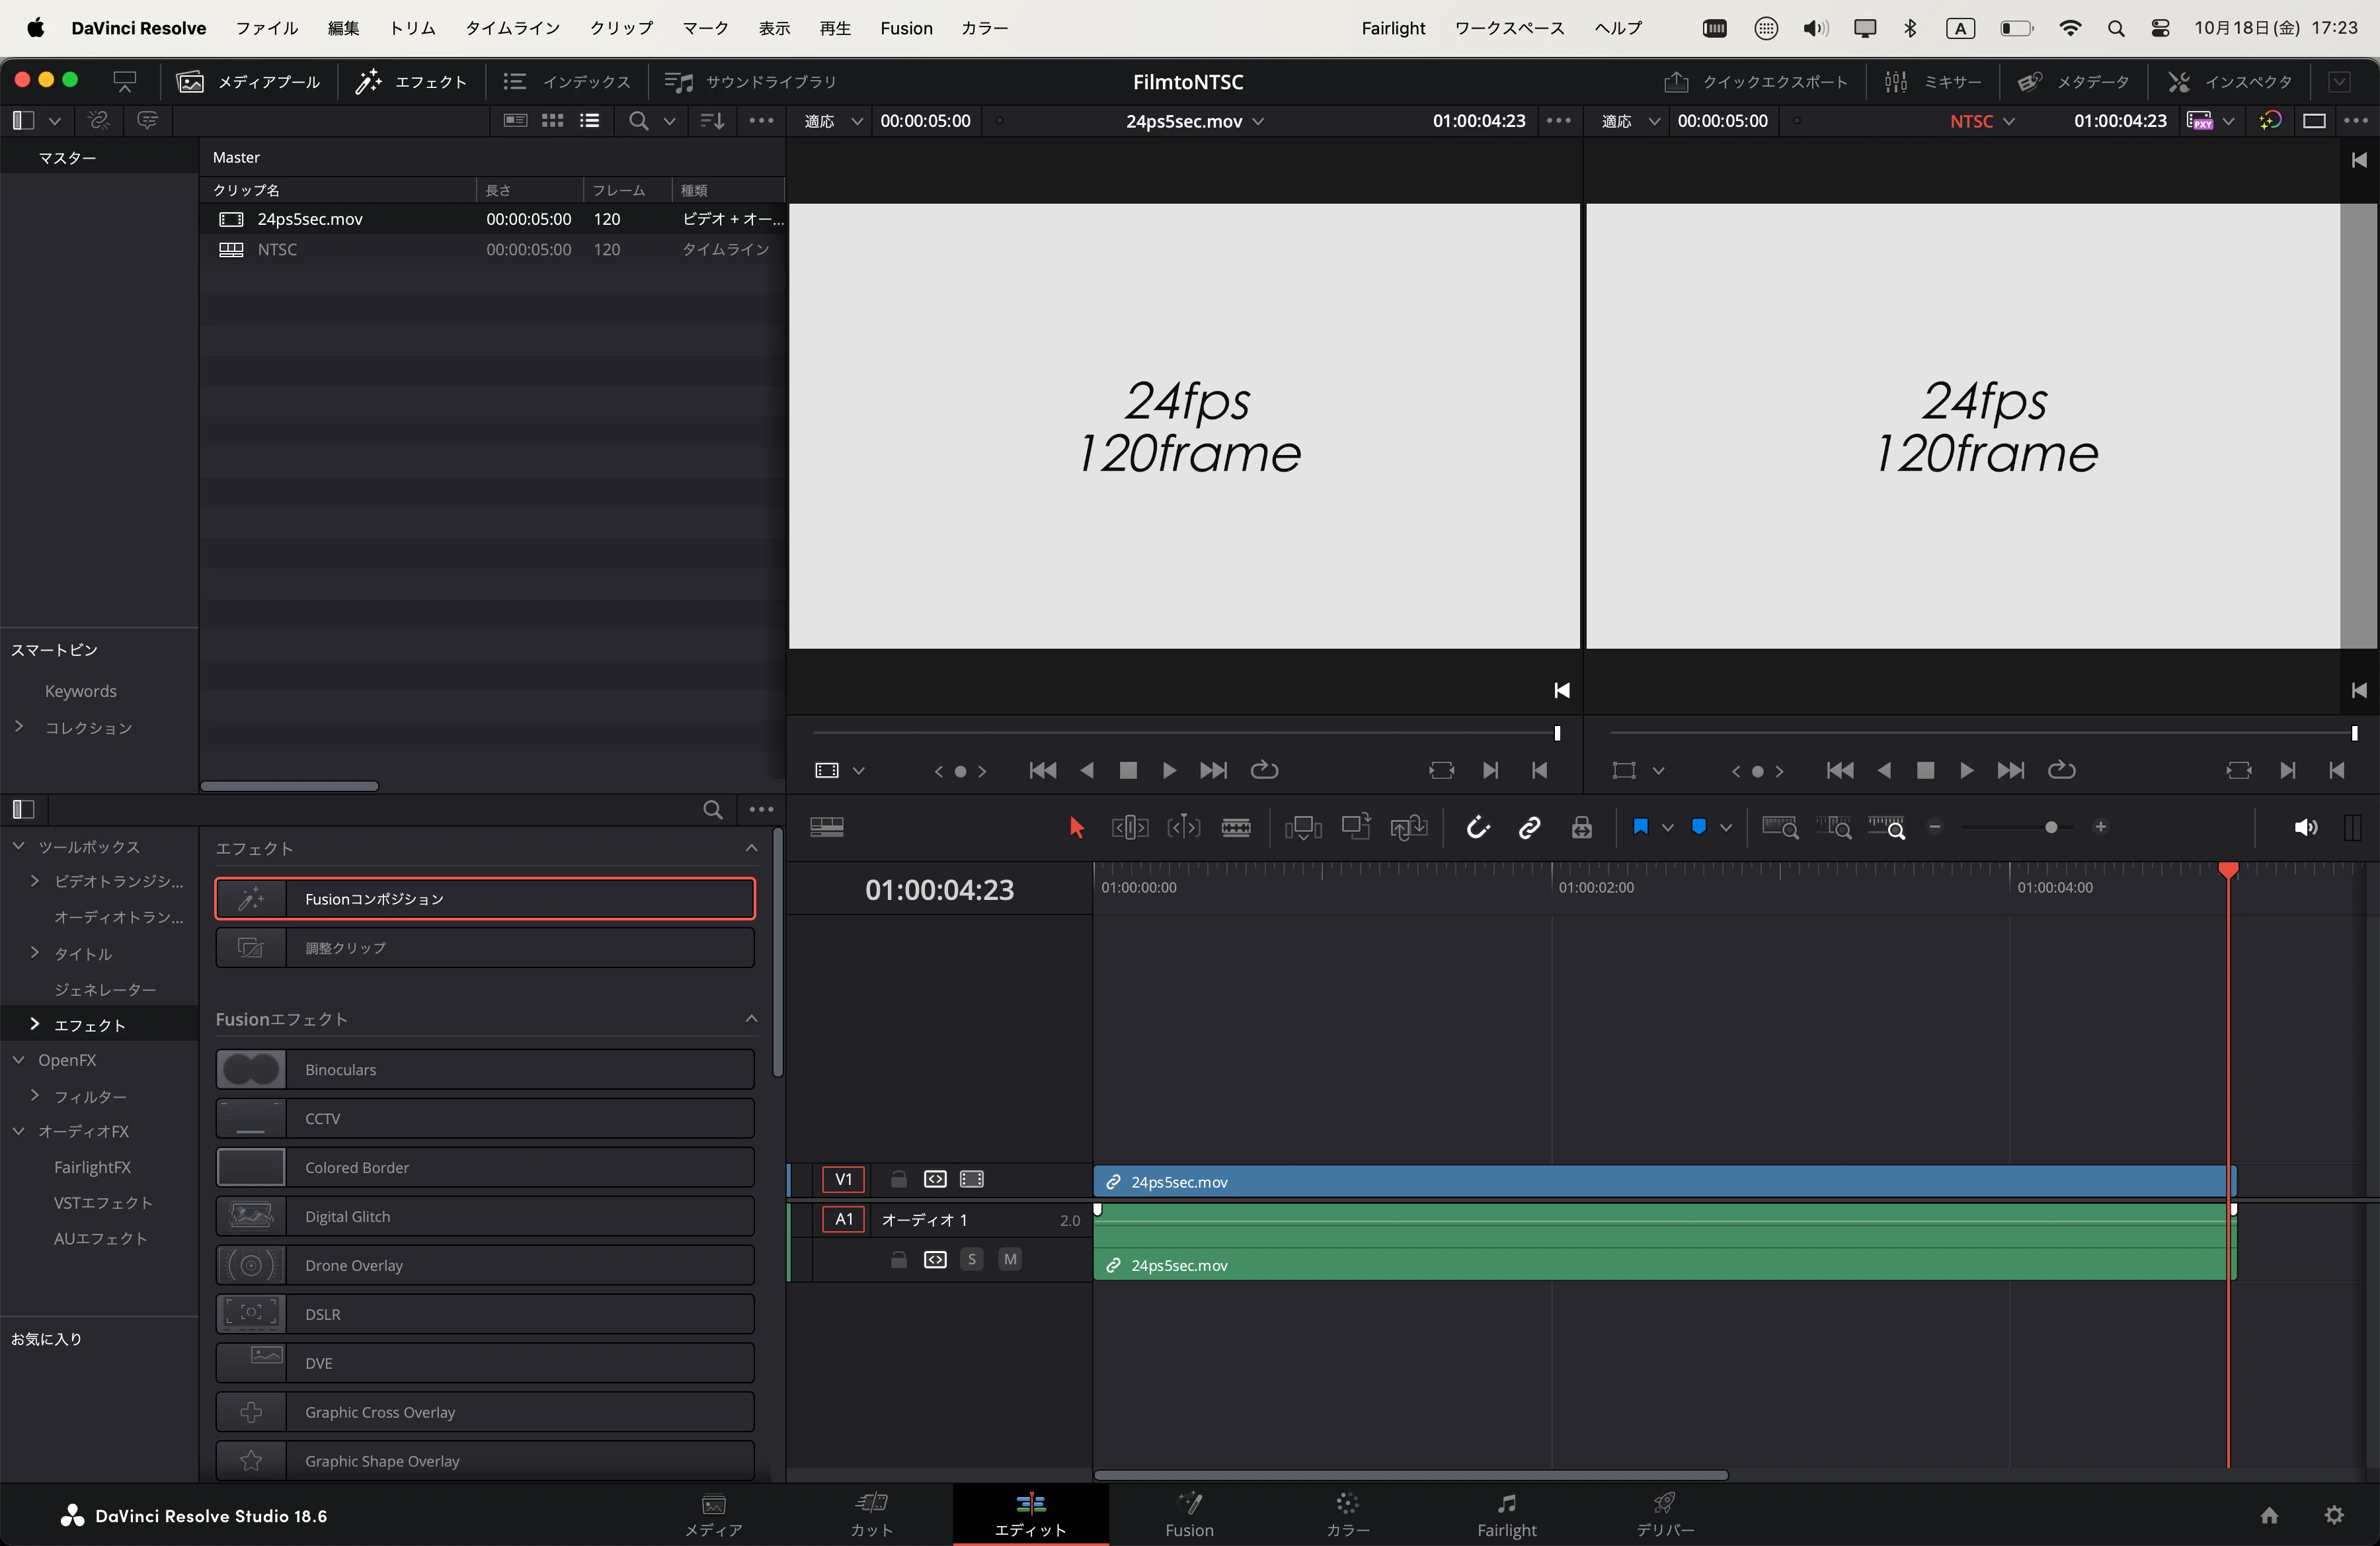Image resolution: width=2380 pixels, height=1546 pixels.
Task: Lock the V1 video track
Action: coord(898,1180)
